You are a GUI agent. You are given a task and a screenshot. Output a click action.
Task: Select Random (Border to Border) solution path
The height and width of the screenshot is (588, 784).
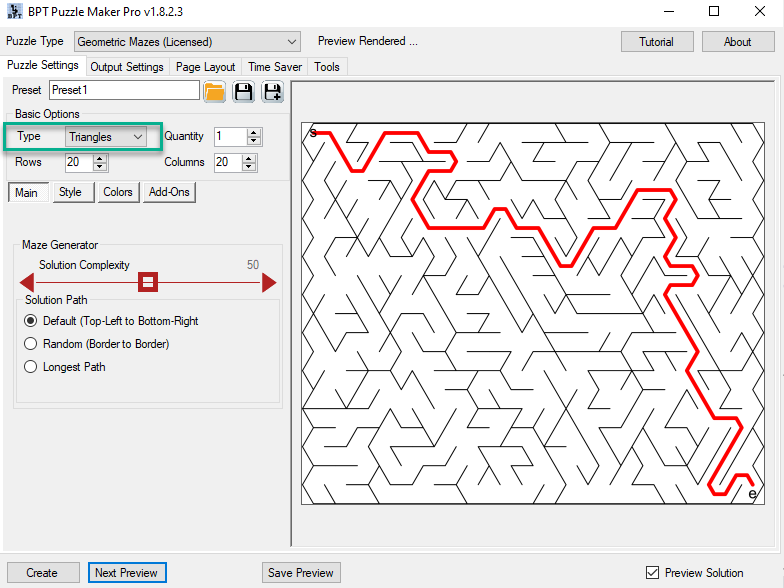[x=31, y=344]
